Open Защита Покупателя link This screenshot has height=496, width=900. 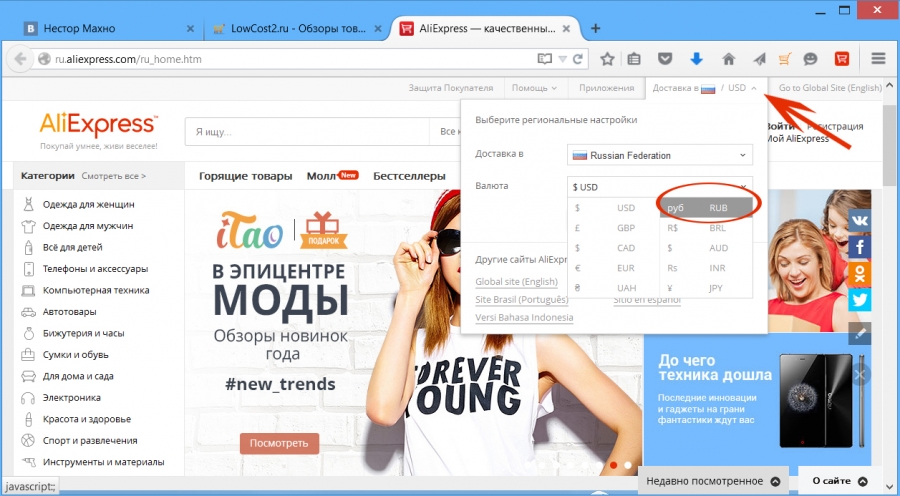(451, 88)
